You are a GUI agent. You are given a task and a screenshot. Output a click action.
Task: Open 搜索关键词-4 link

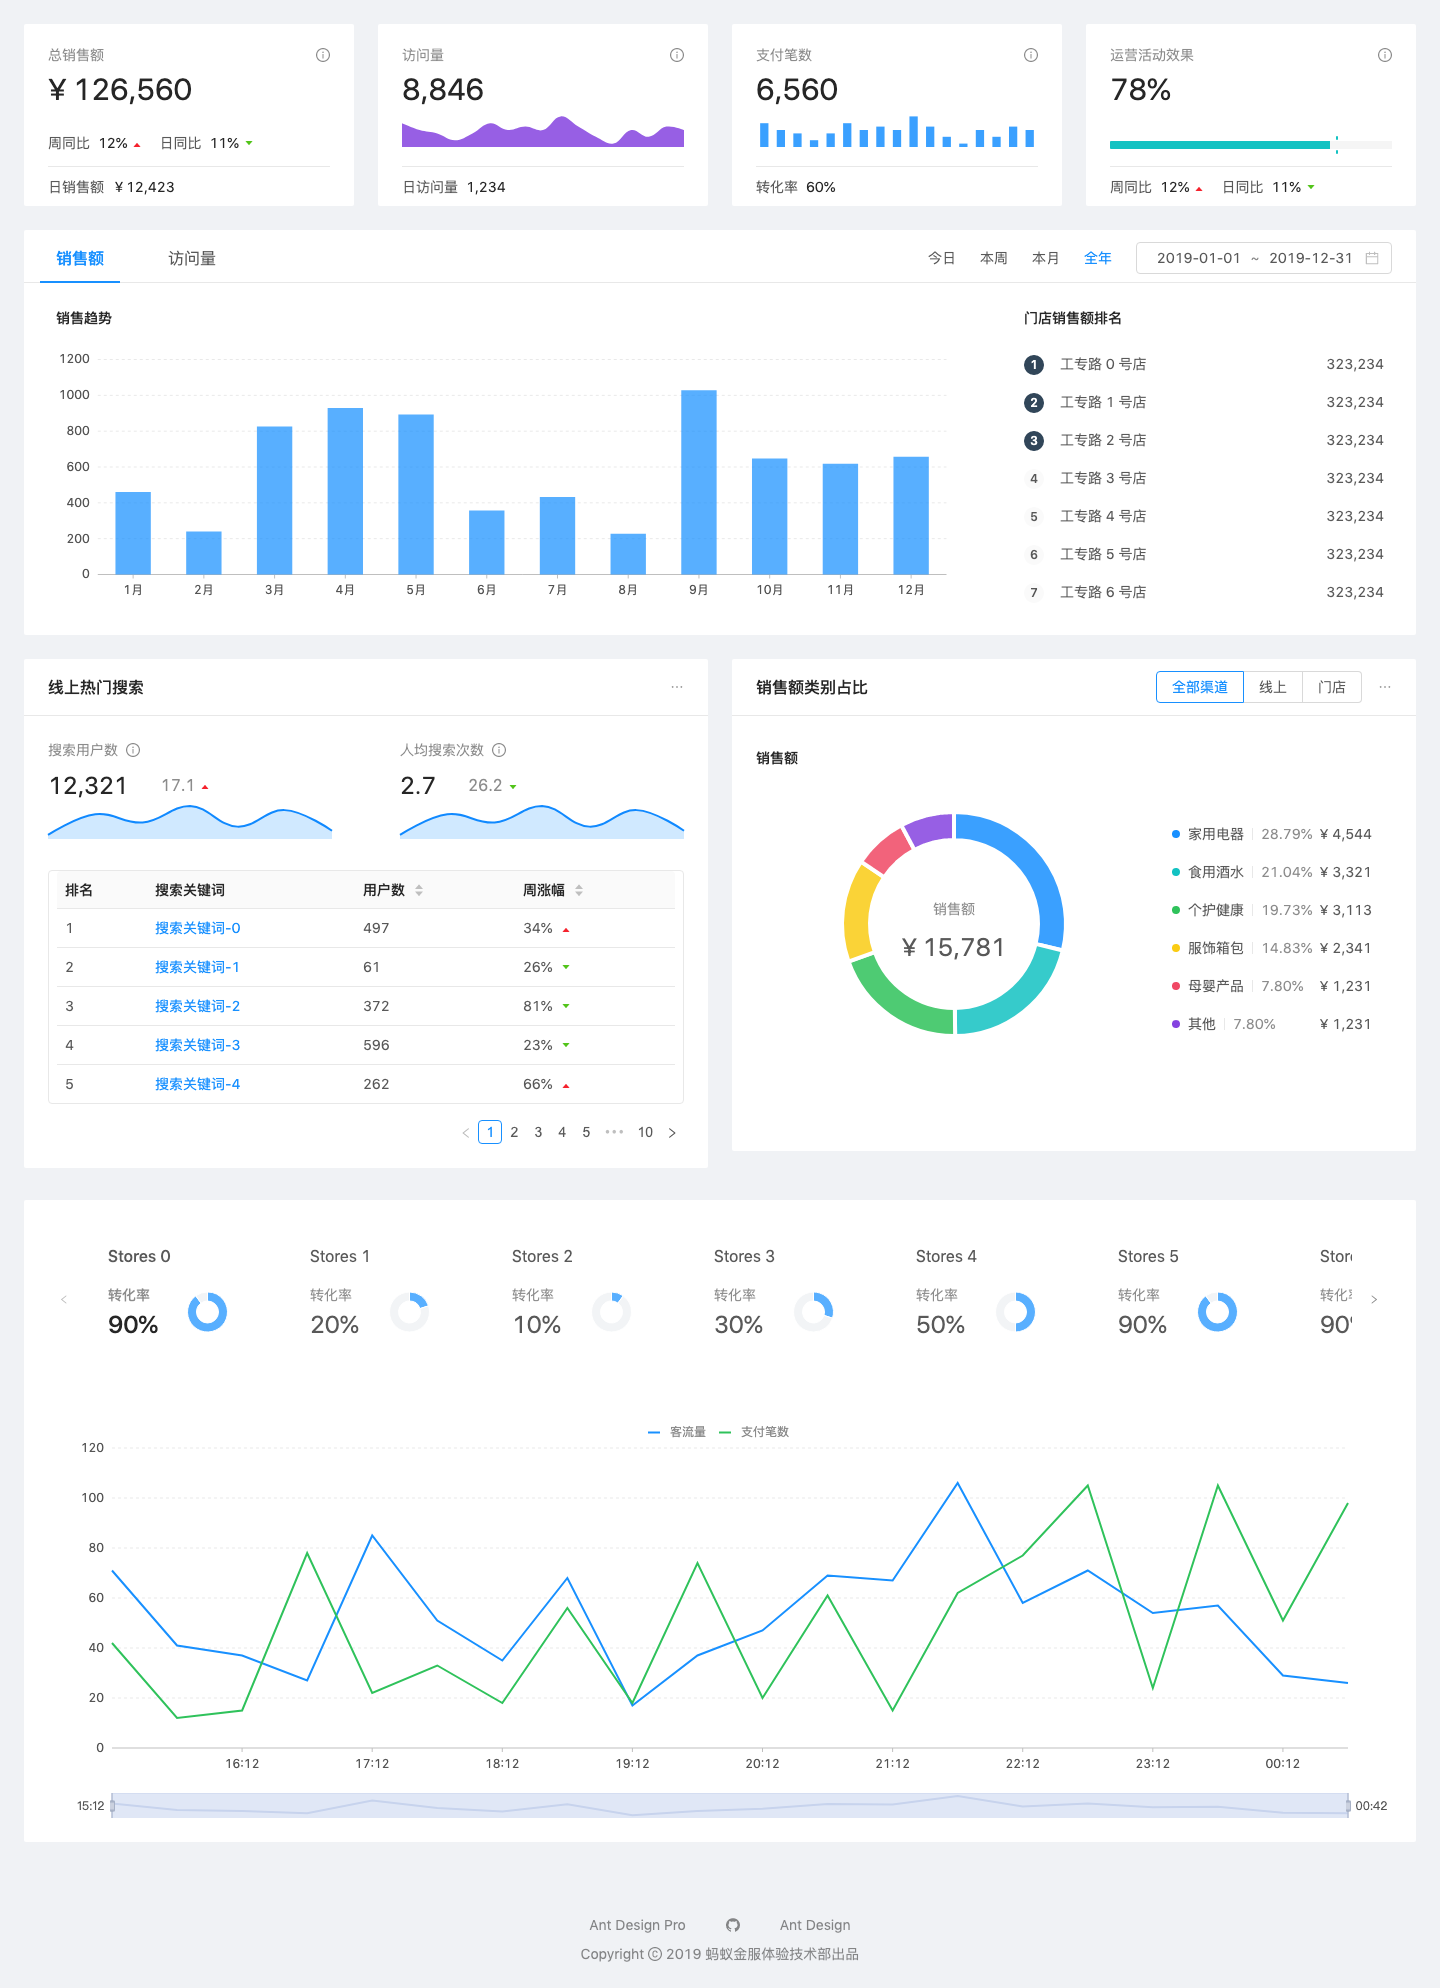point(197,1084)
